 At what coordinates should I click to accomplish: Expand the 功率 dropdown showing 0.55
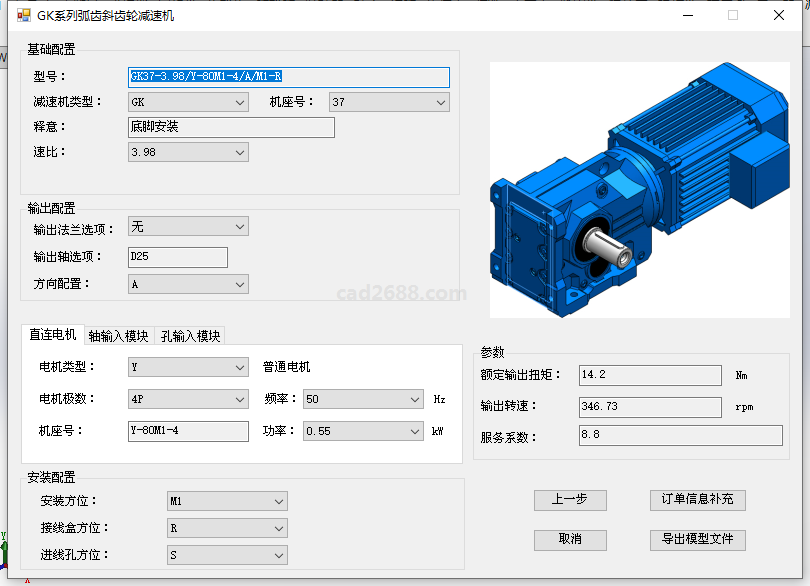(x=363, y=431)
